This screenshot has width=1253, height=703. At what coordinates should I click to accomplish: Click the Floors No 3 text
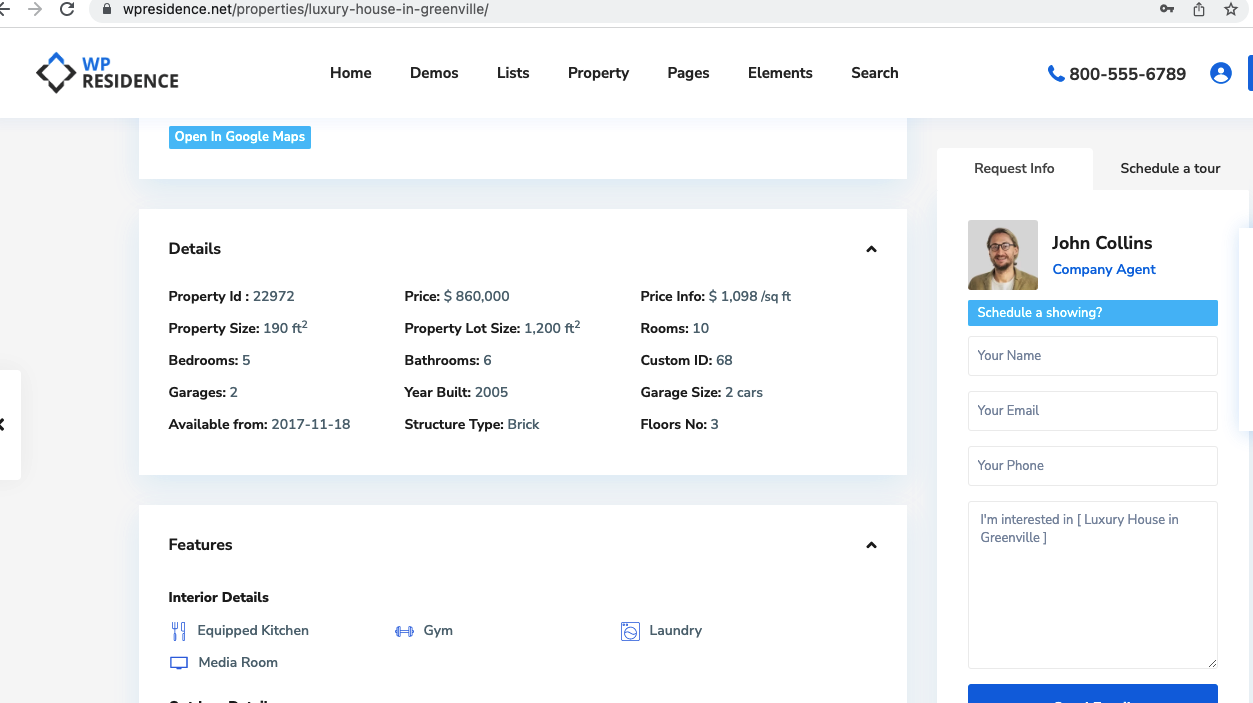[680, 425]
